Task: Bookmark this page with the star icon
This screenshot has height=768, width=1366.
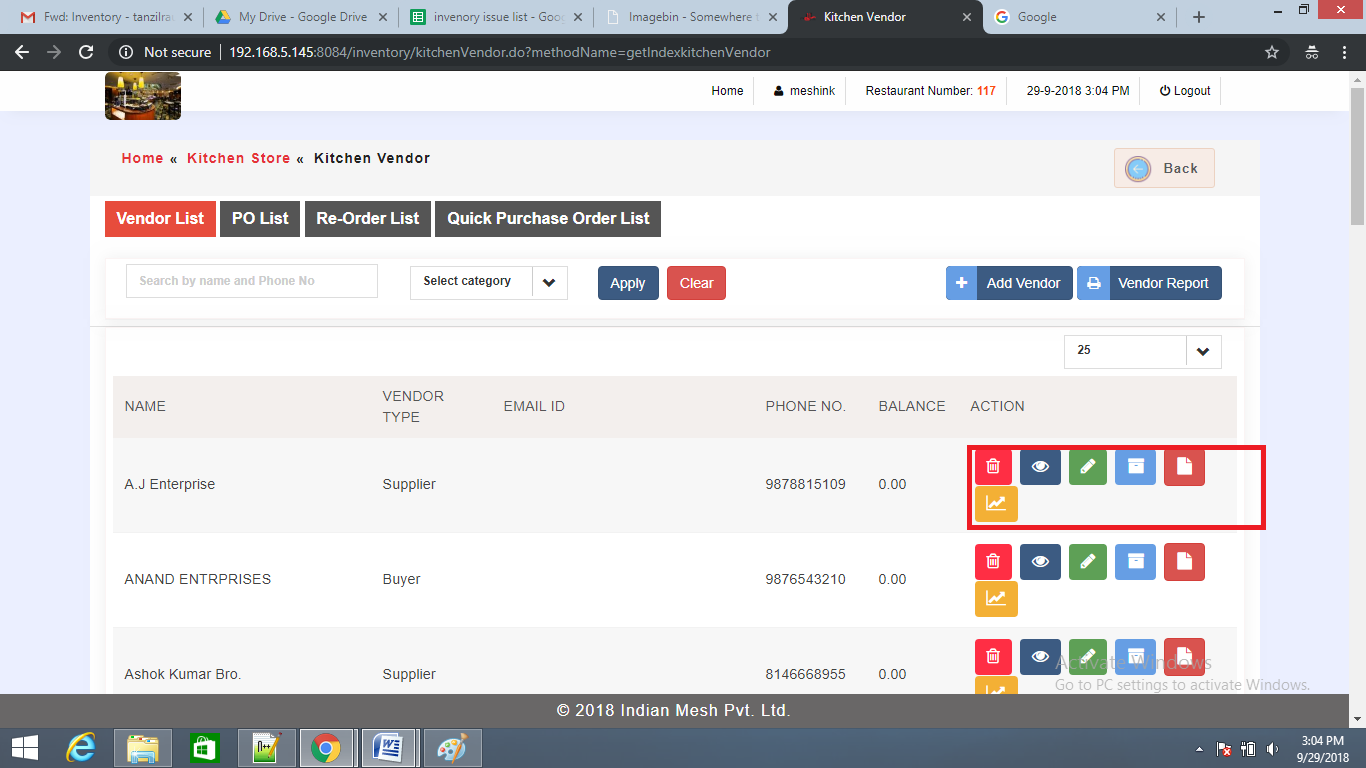Action: tap(1272, 52)
